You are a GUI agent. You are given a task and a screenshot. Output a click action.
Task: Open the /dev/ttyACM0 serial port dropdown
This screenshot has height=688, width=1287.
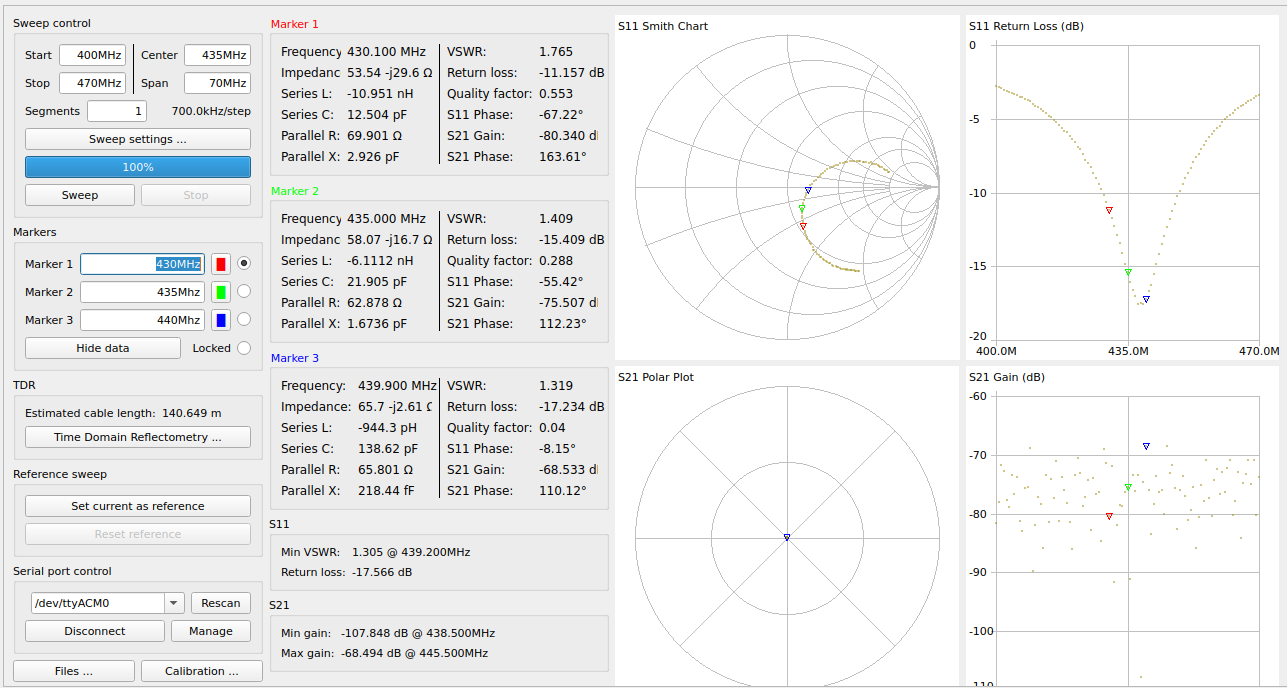pyautogui.click(x=174, y=603)
